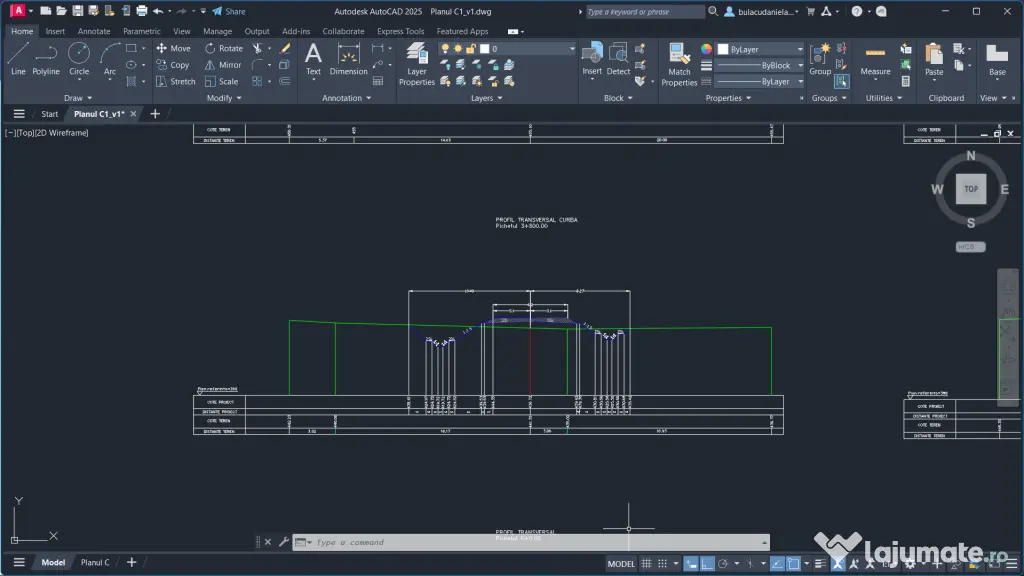
Task: Expand the Block panel options
Action: pos(618,98)
